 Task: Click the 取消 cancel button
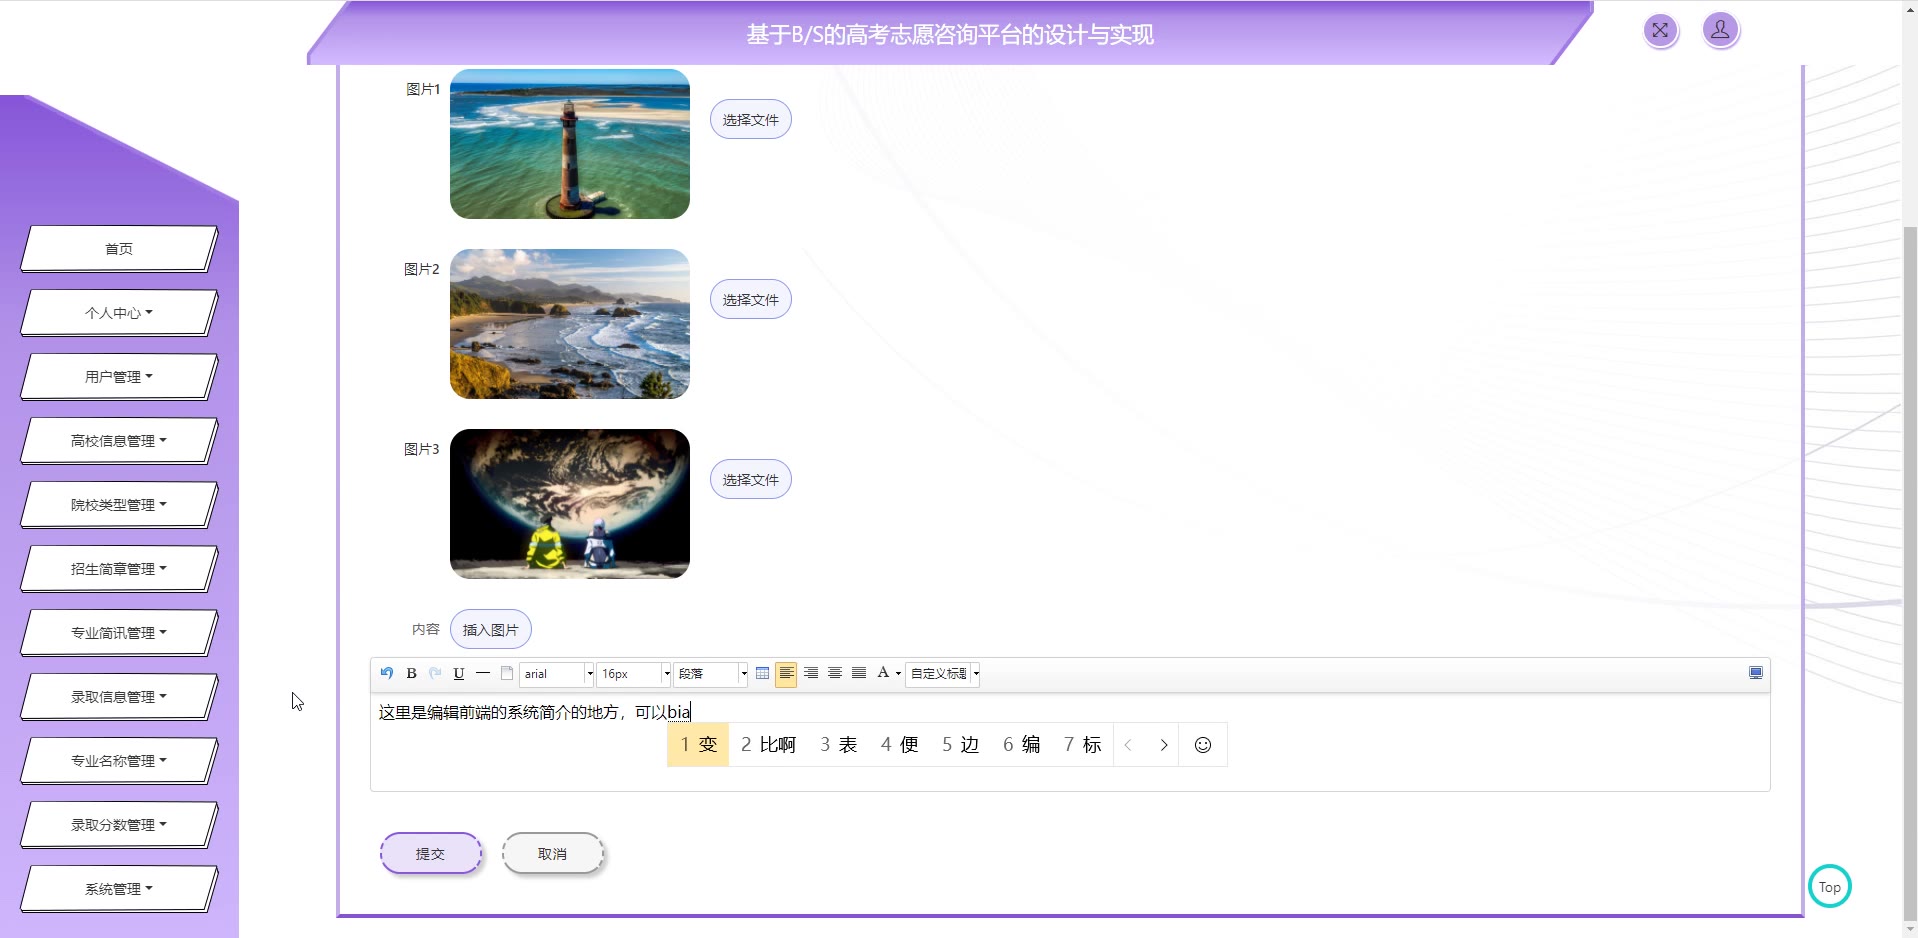pyautogui.click(x=553, y=854)
